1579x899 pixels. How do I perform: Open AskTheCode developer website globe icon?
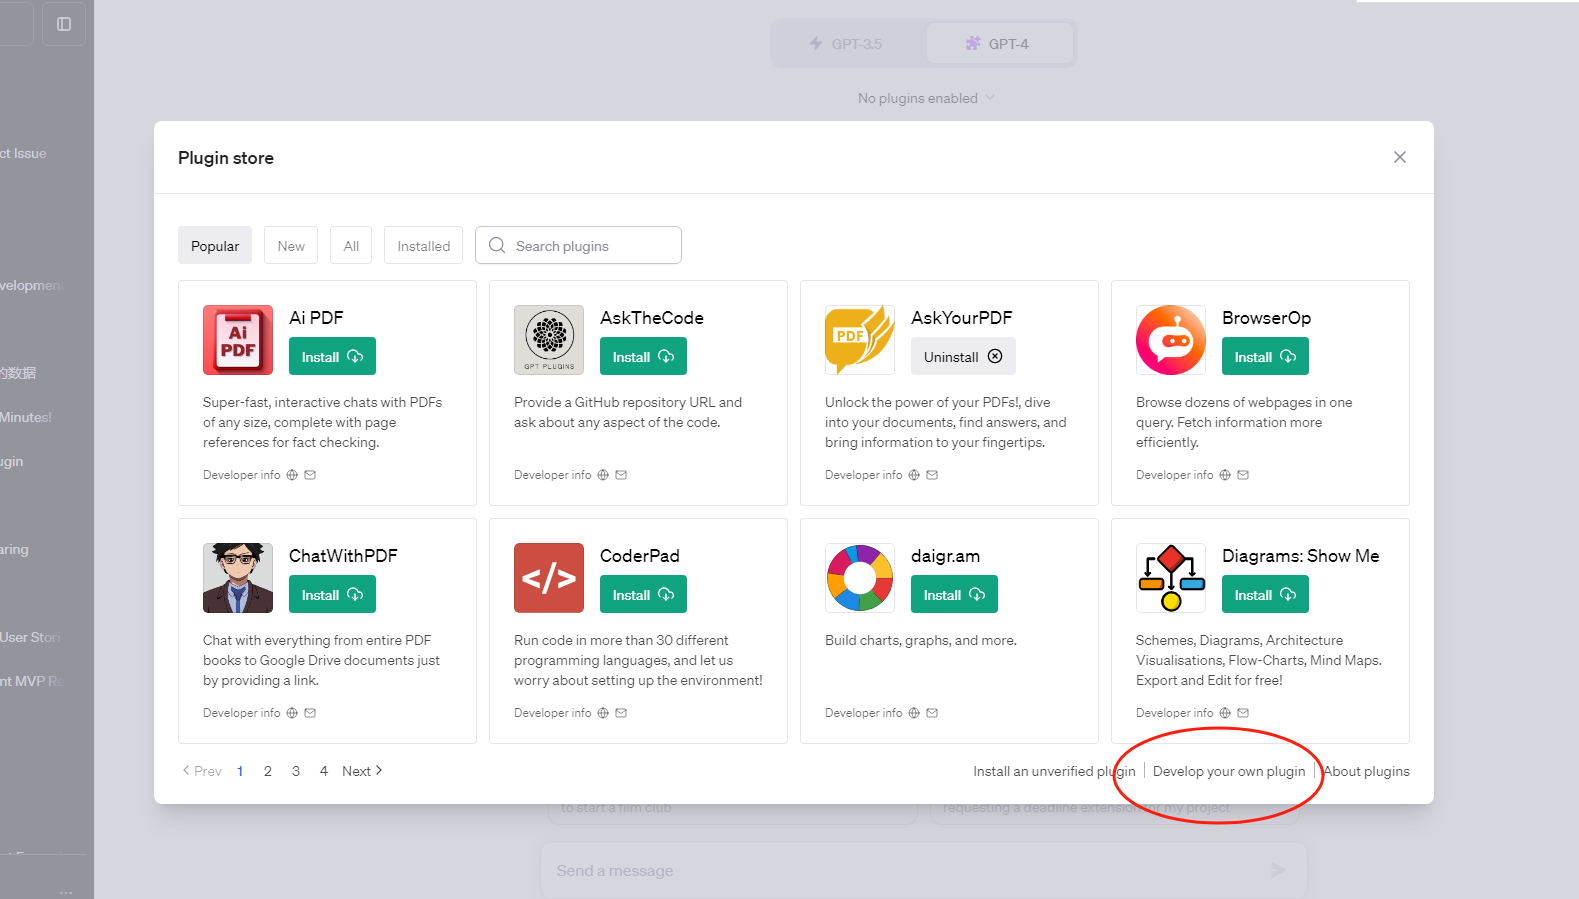tap(603, 475)
